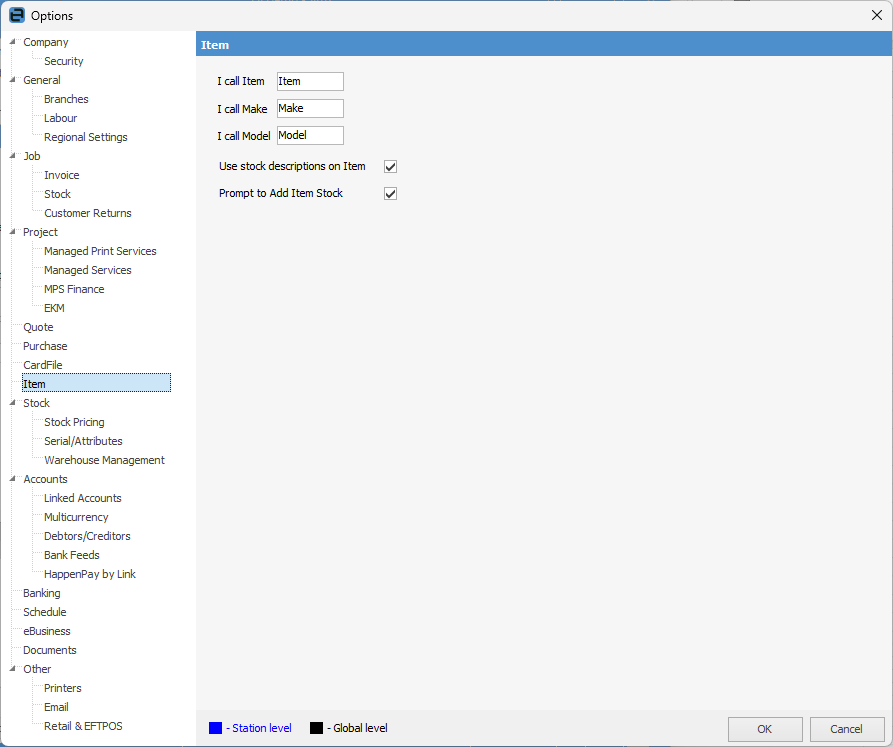
Task: Open Stock under the Job node
Action: tap(58, 194)
